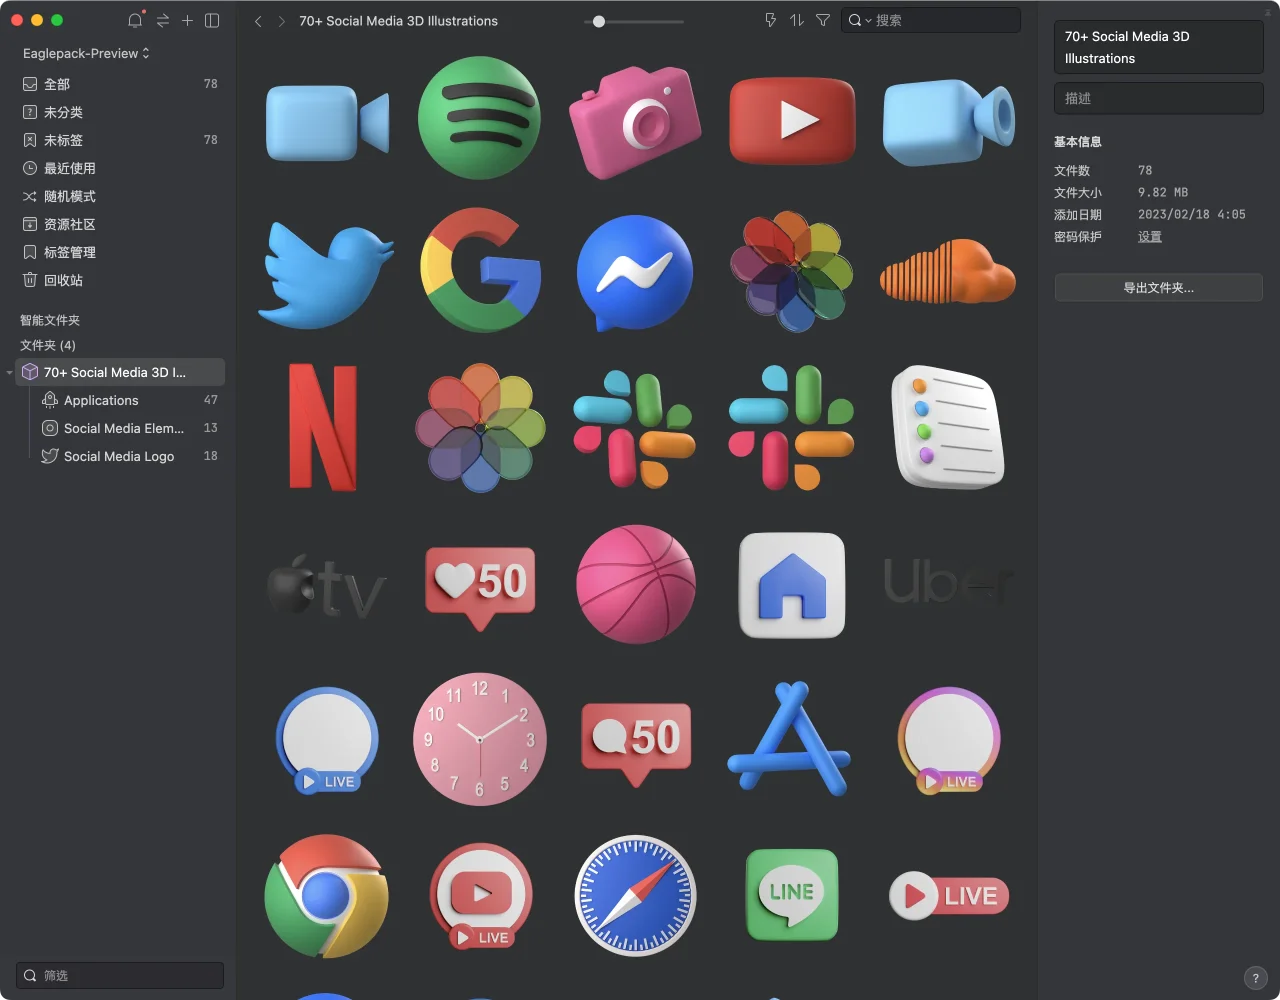This screenshot has height=1000, width=1280.
Task: Select the Safari compass thumbnail
Action: 636,895
